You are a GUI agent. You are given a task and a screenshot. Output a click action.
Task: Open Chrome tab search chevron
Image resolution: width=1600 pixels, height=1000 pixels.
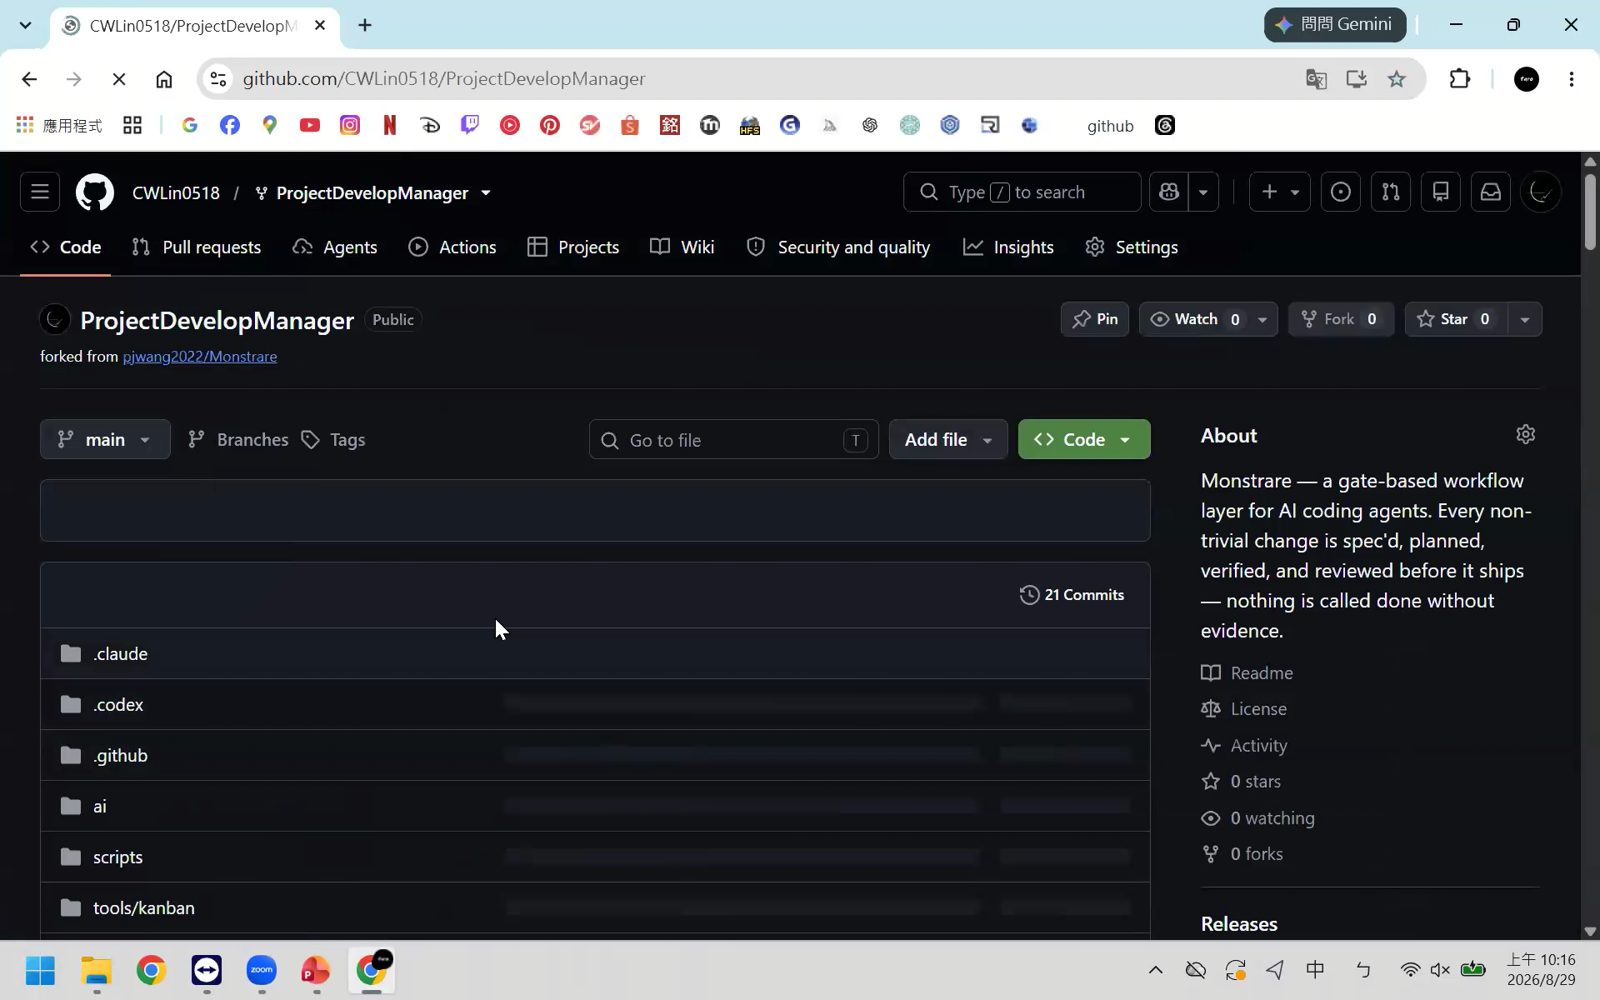(25, 25)
